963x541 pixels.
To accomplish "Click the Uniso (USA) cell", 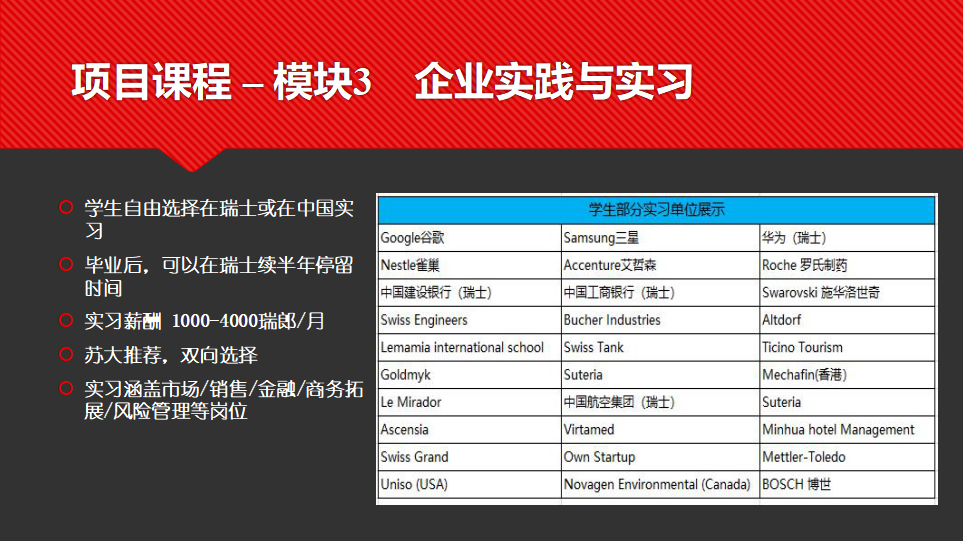I will (470, 485).
